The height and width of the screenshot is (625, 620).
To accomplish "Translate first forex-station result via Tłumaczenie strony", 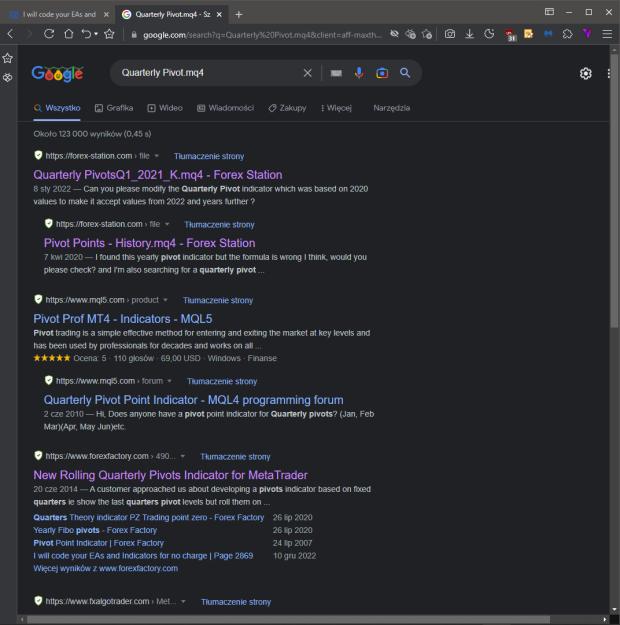I will (209, 156).
